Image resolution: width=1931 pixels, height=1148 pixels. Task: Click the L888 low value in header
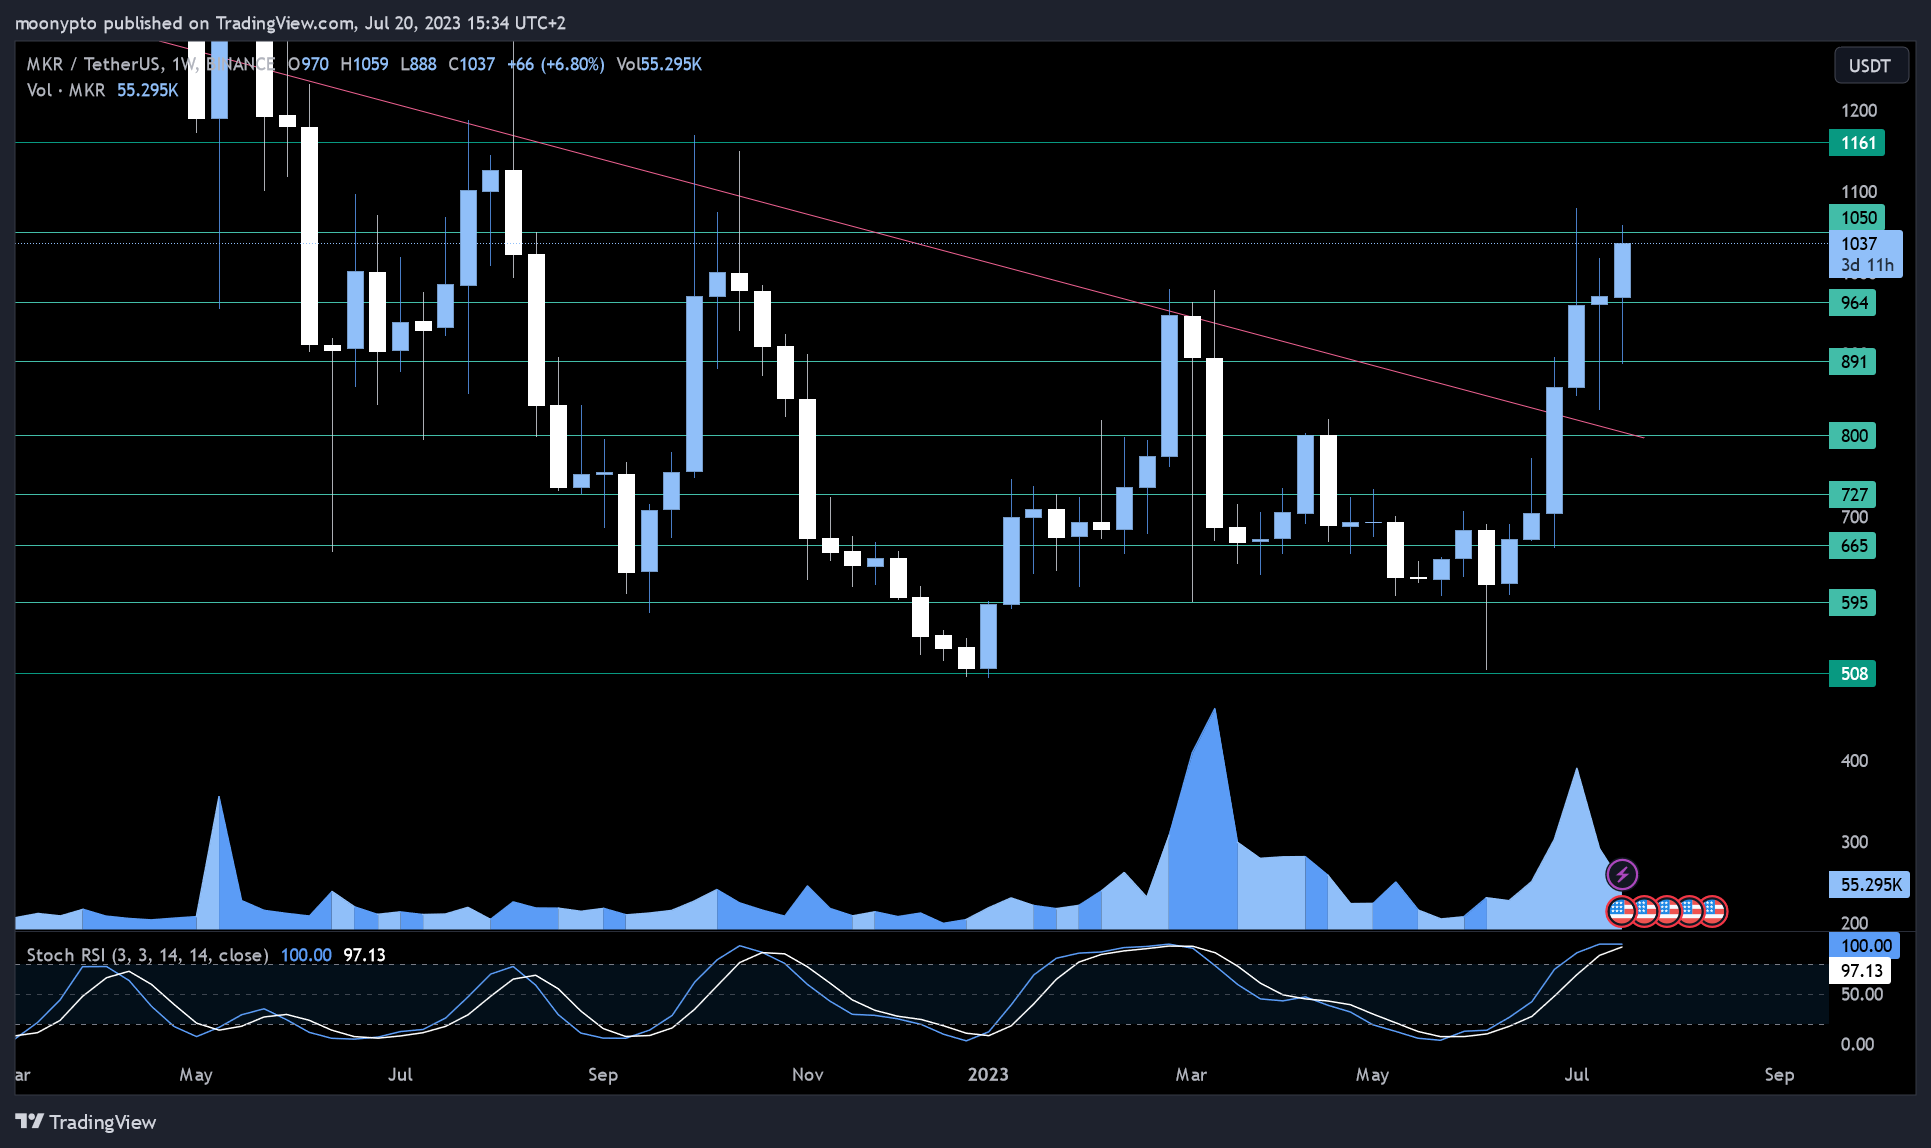point(418,64)
